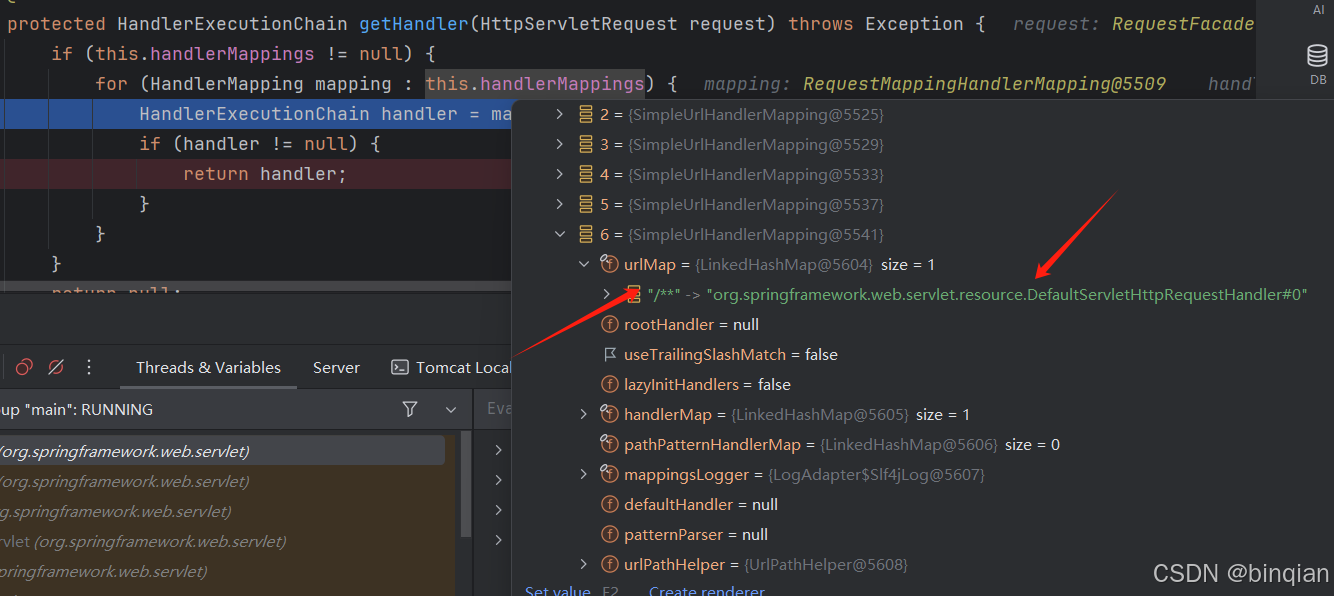Open the Database tool window icon
The image size is (1334, 596).
click(1317, 55)
